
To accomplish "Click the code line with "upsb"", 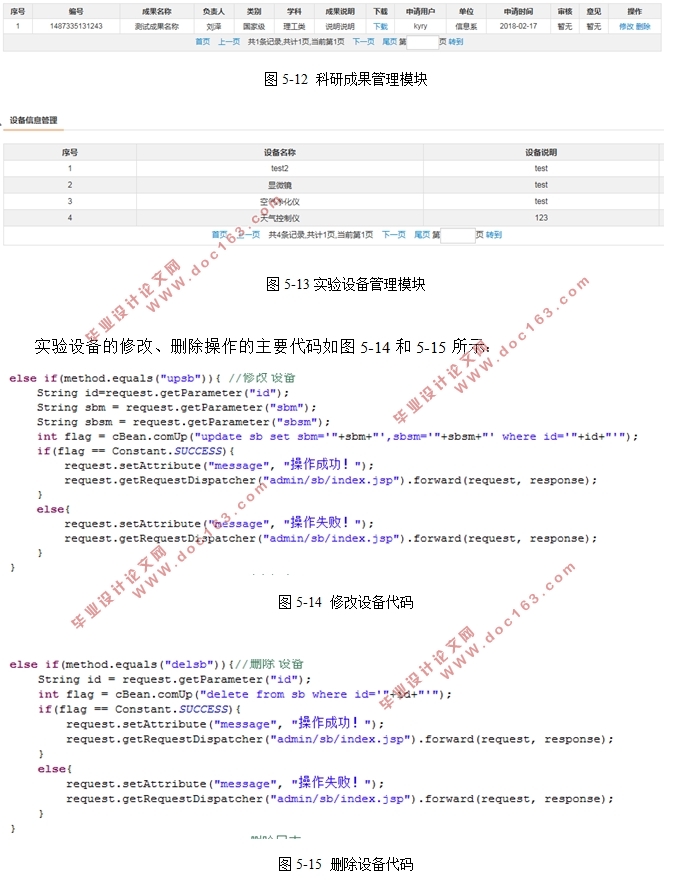I will 152,378.
